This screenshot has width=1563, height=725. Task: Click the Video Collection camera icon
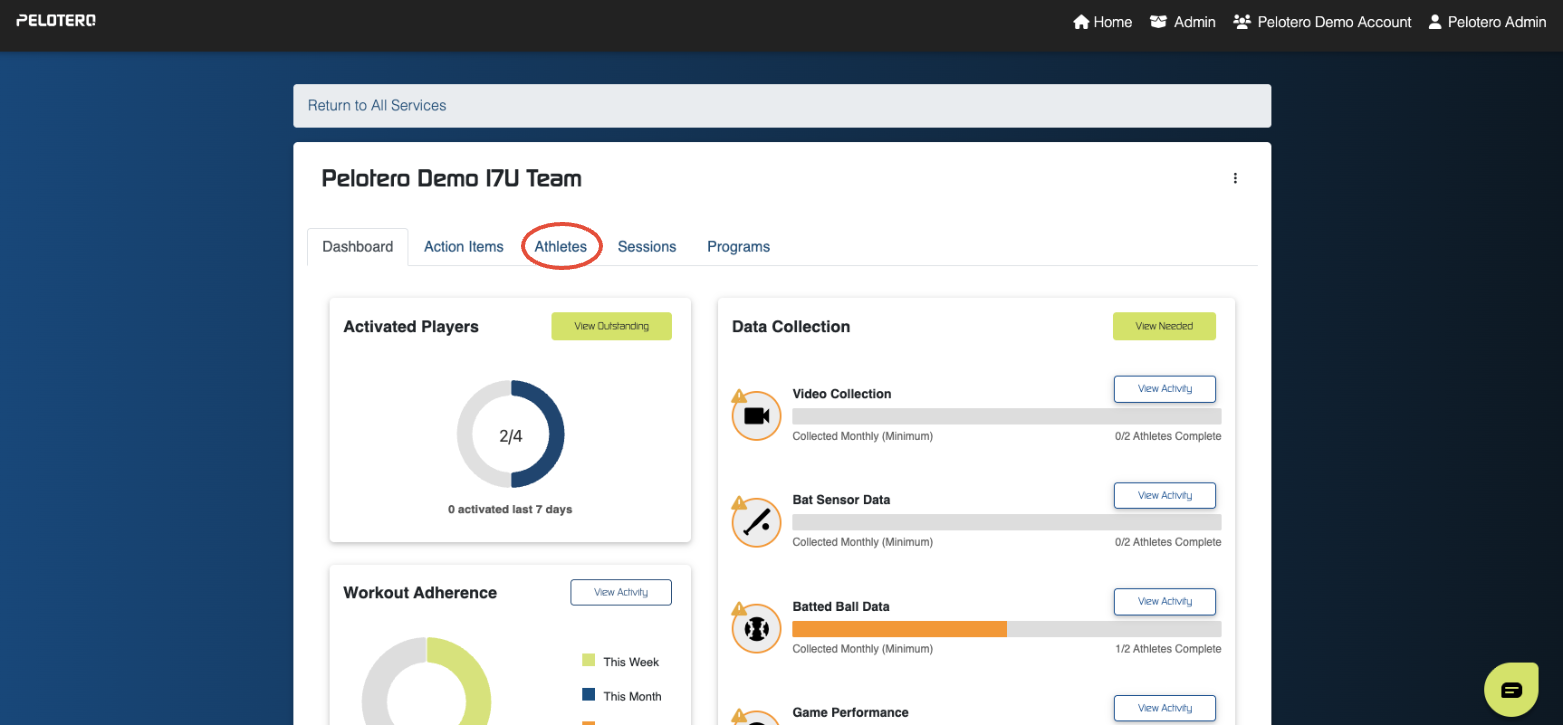(x=756, y=416)
